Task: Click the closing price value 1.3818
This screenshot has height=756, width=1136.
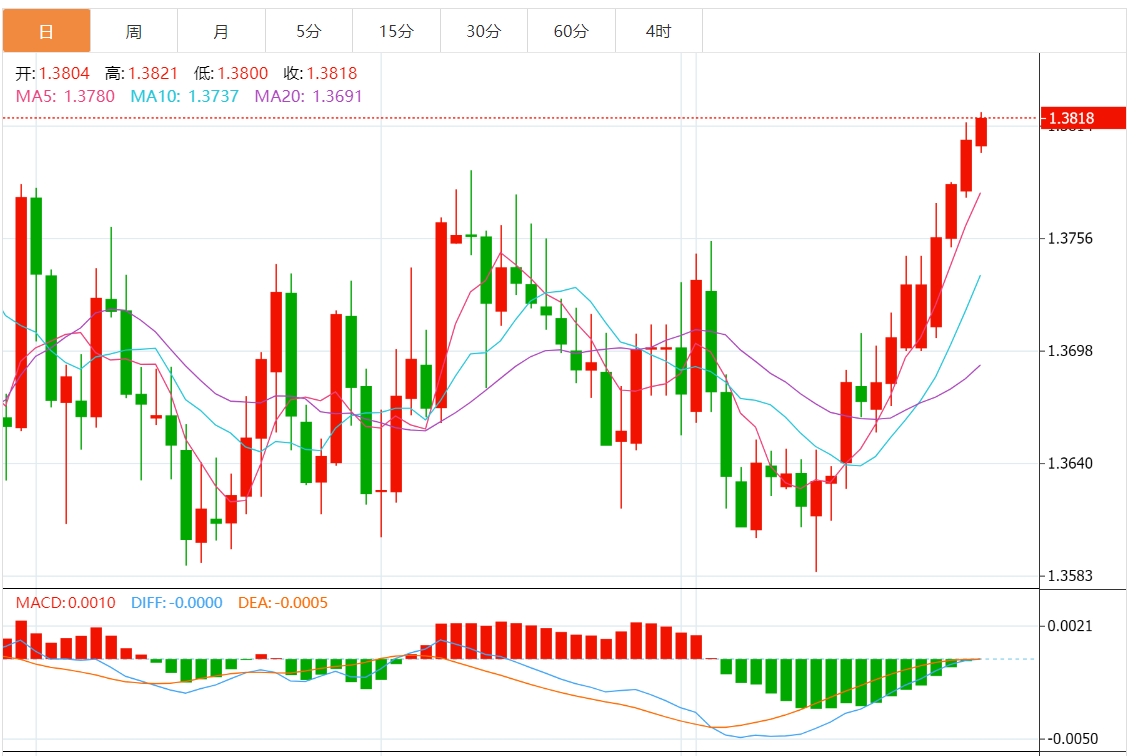Action: [x=332, y=73]
